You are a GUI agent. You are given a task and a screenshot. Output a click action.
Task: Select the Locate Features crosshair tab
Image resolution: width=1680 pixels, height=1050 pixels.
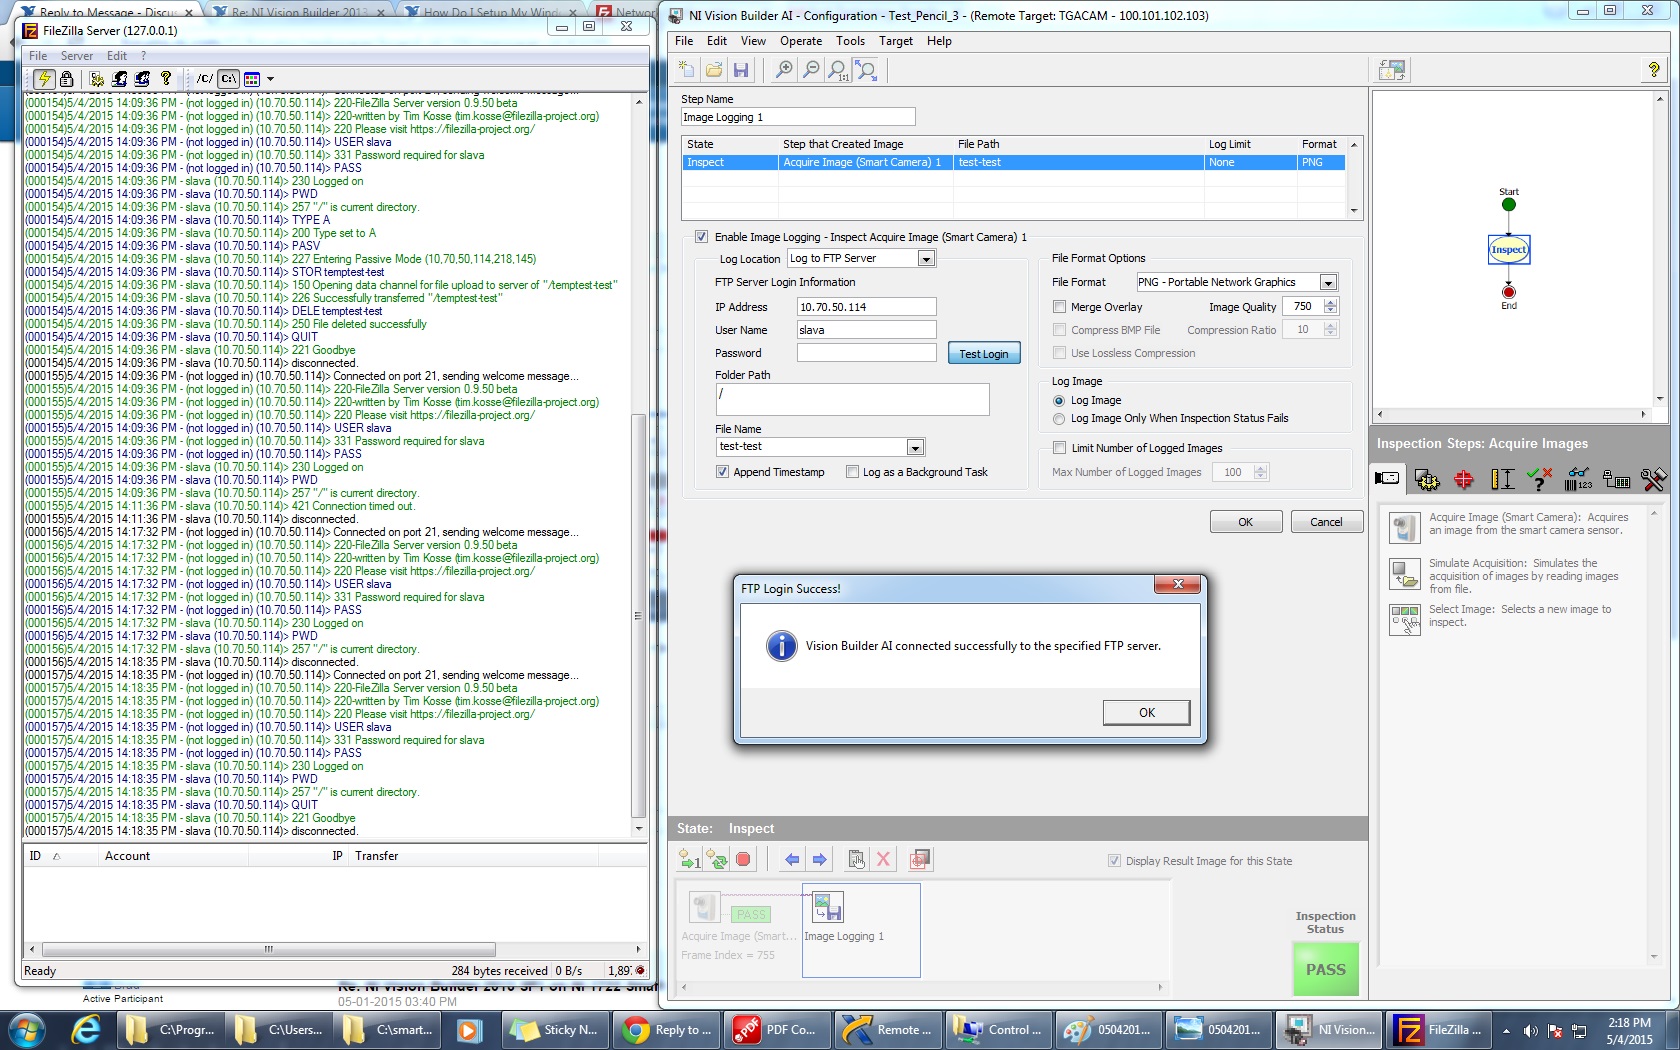pos(1464,480)
